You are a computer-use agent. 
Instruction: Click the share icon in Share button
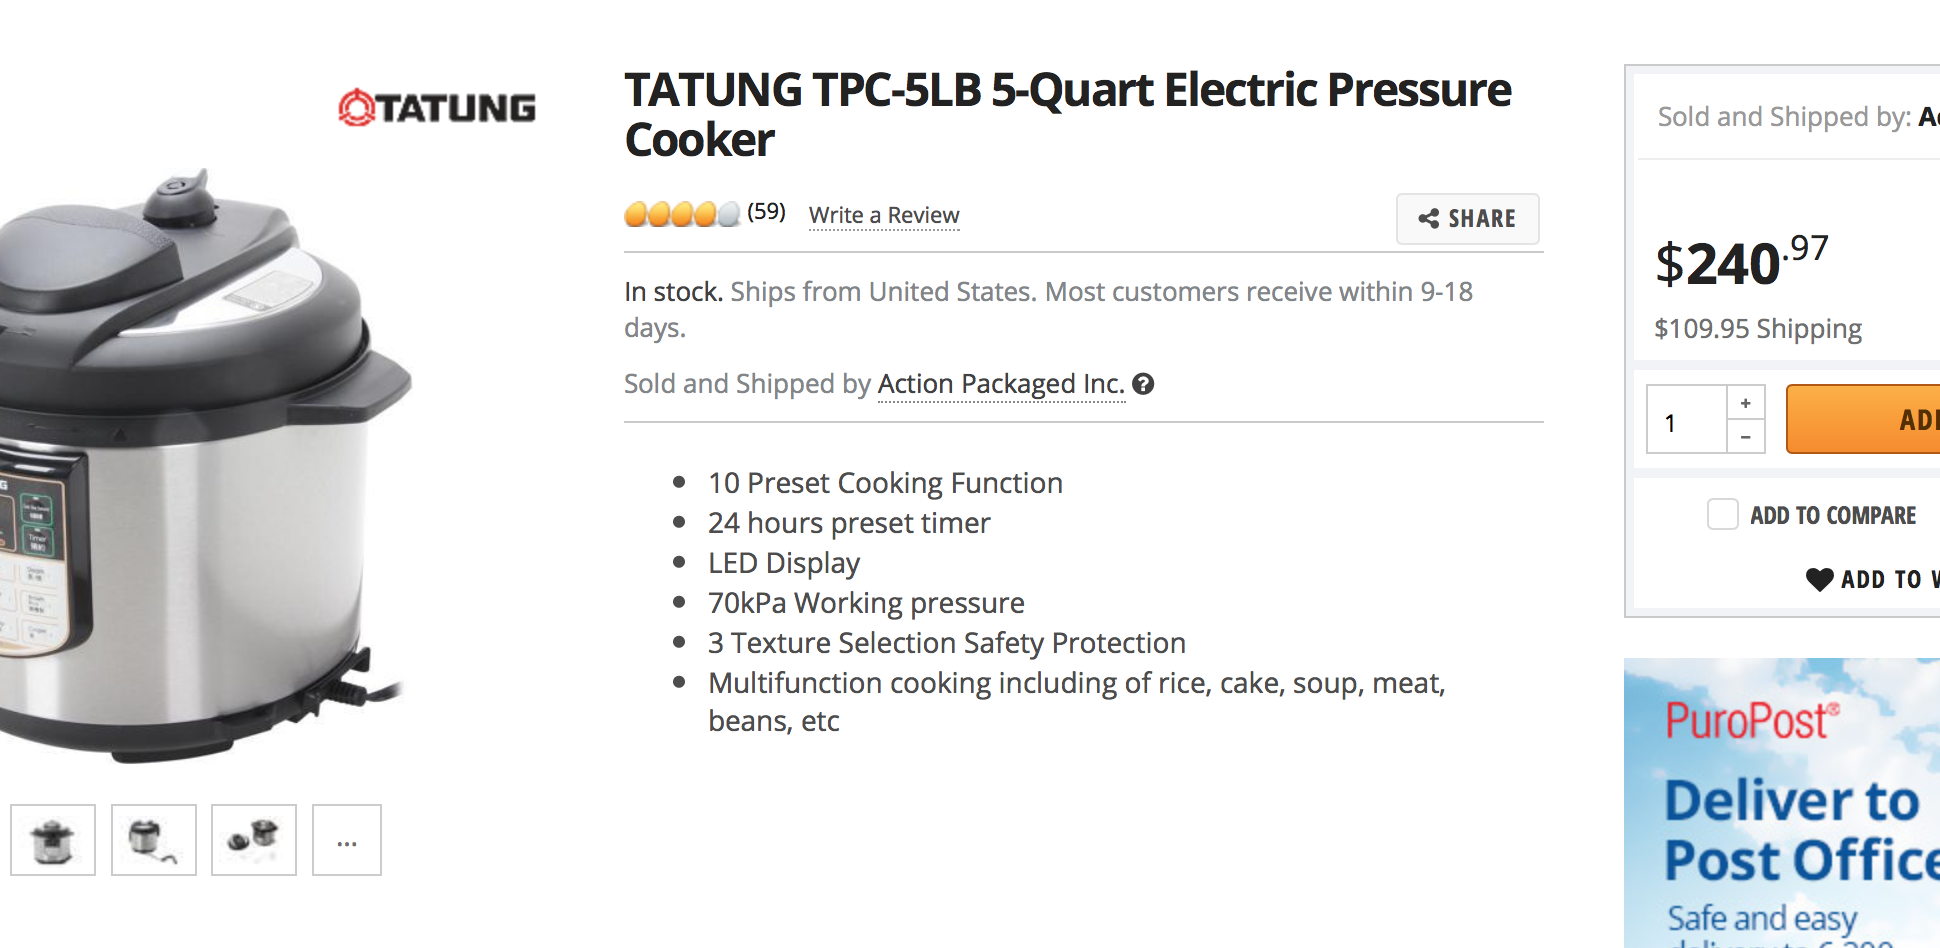click(x=1429, y=219)
